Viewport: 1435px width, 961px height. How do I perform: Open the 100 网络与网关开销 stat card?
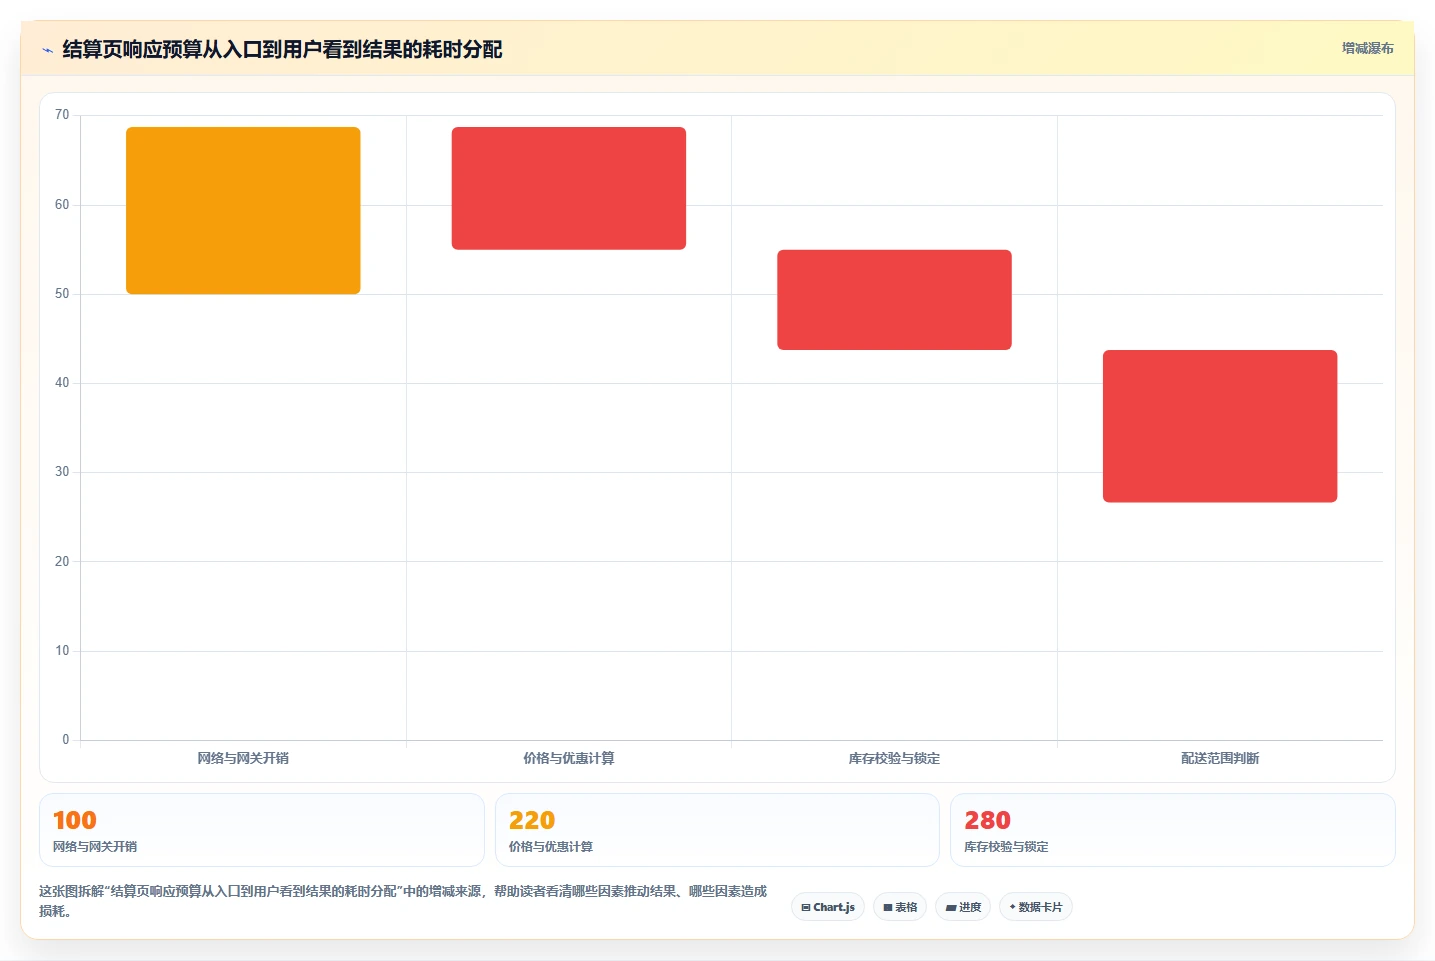[x=262, y=830]
